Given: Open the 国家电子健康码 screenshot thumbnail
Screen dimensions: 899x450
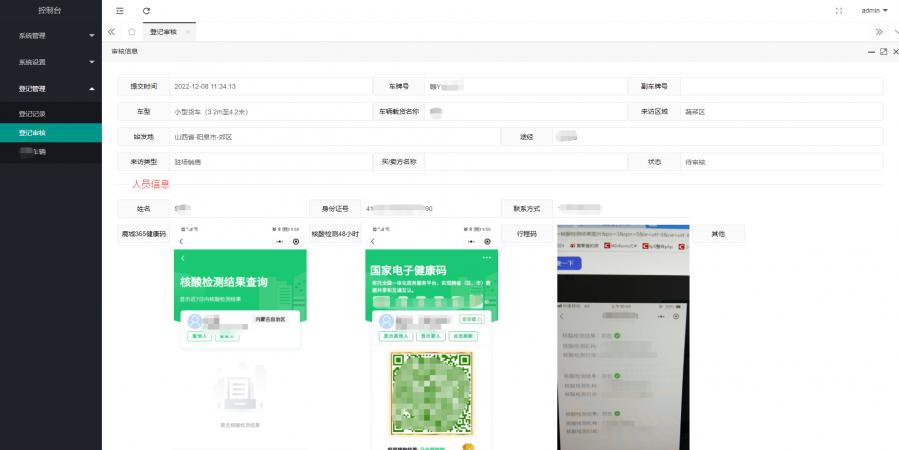Looking at the screenshot, I should click(x=431, y=340).
